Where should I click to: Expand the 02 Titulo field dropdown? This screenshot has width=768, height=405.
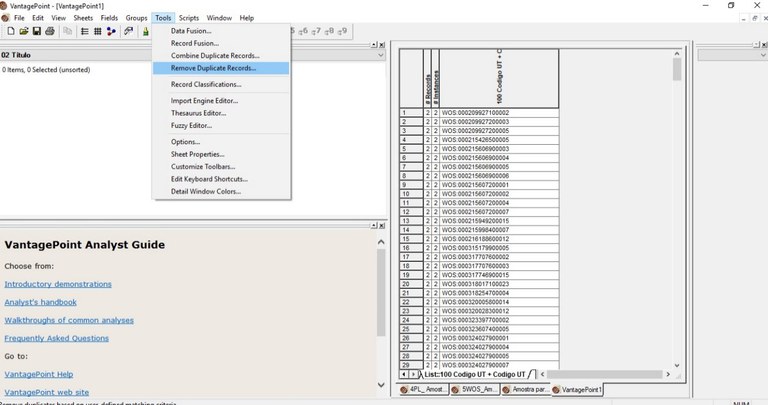(x=381, y=55)
